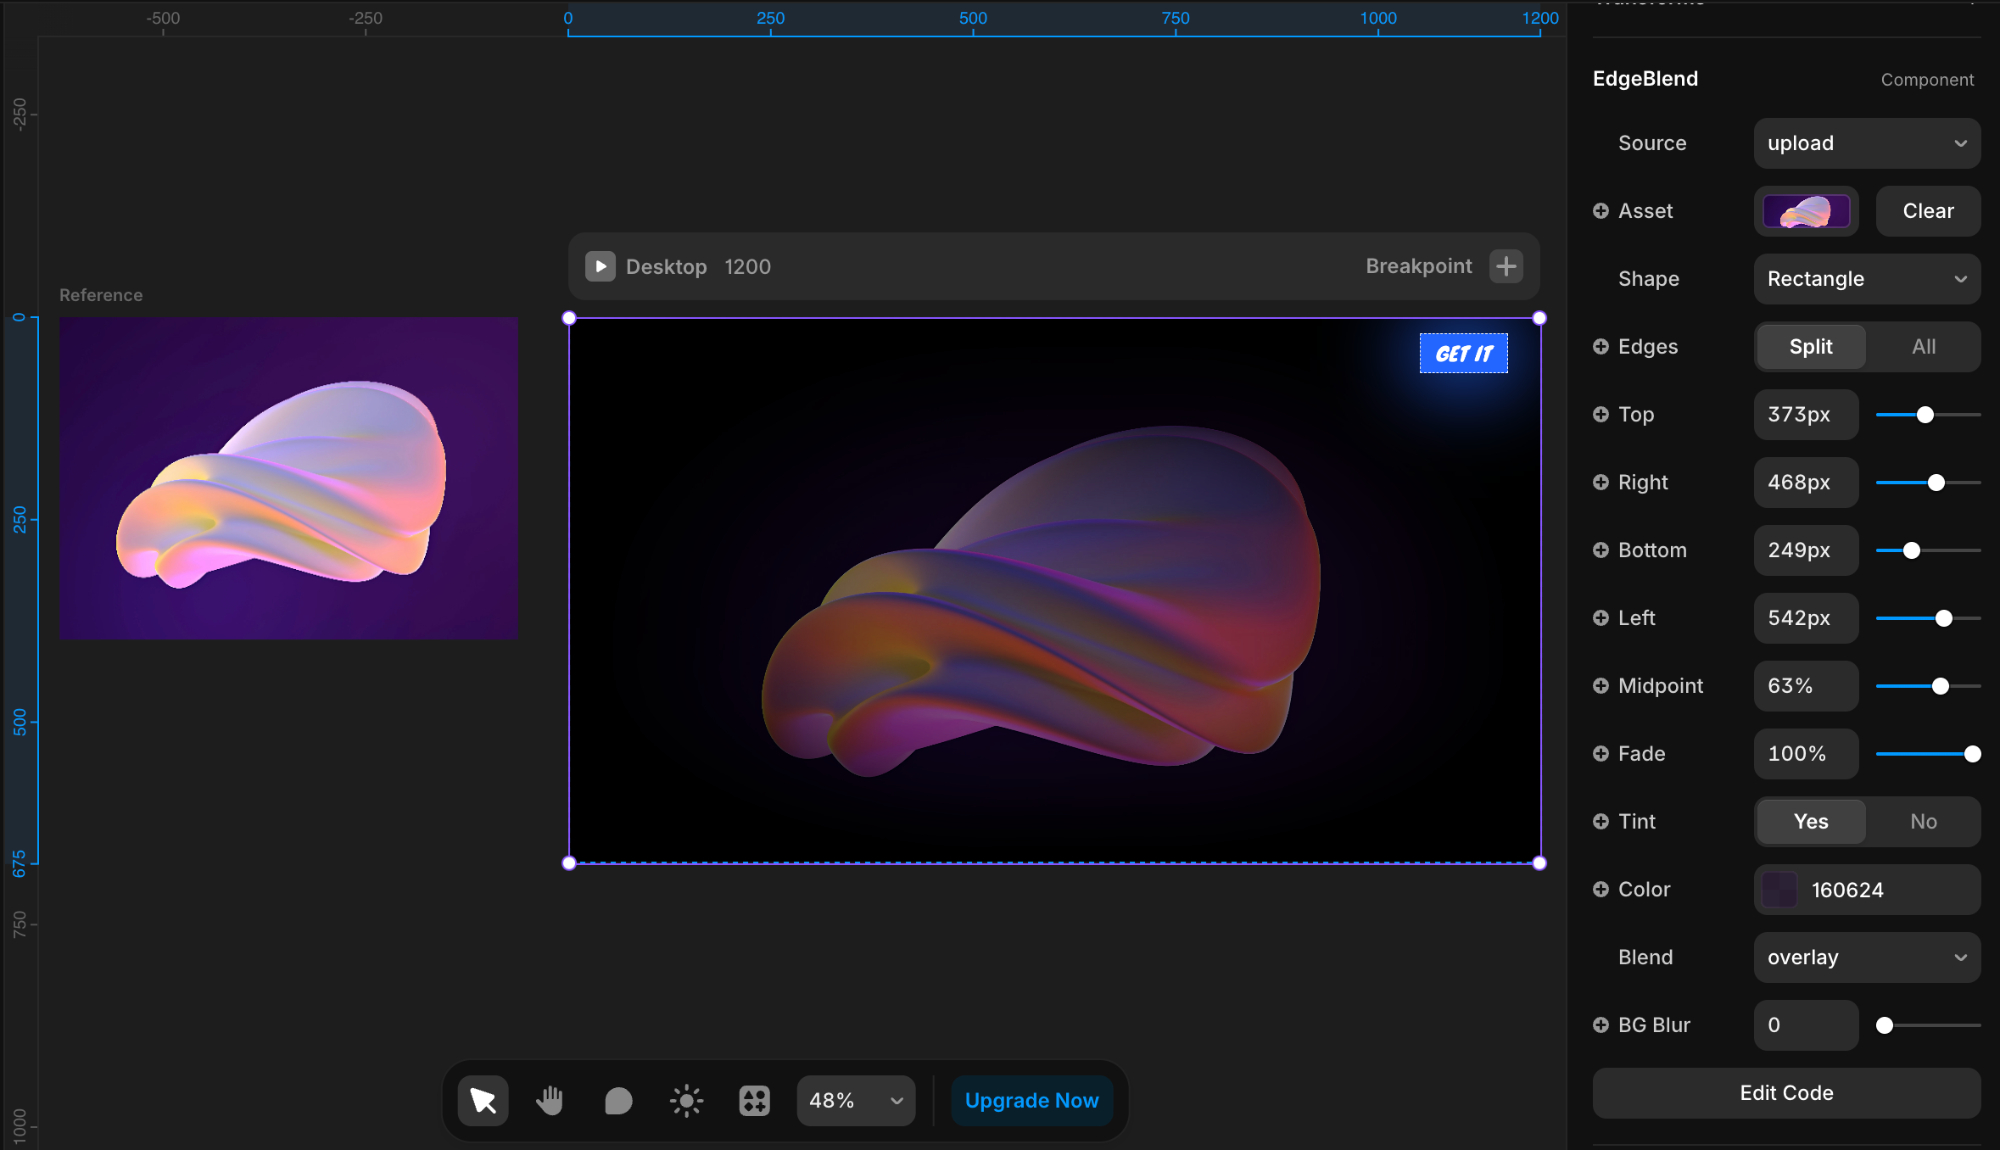Open the 160624 color swatch
This screenshot has width=2000, height=1150.
click(x=1779, y=890)
